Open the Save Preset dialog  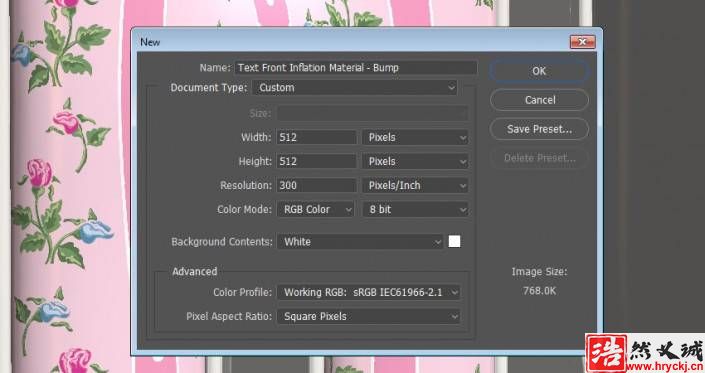coord(539,129)
